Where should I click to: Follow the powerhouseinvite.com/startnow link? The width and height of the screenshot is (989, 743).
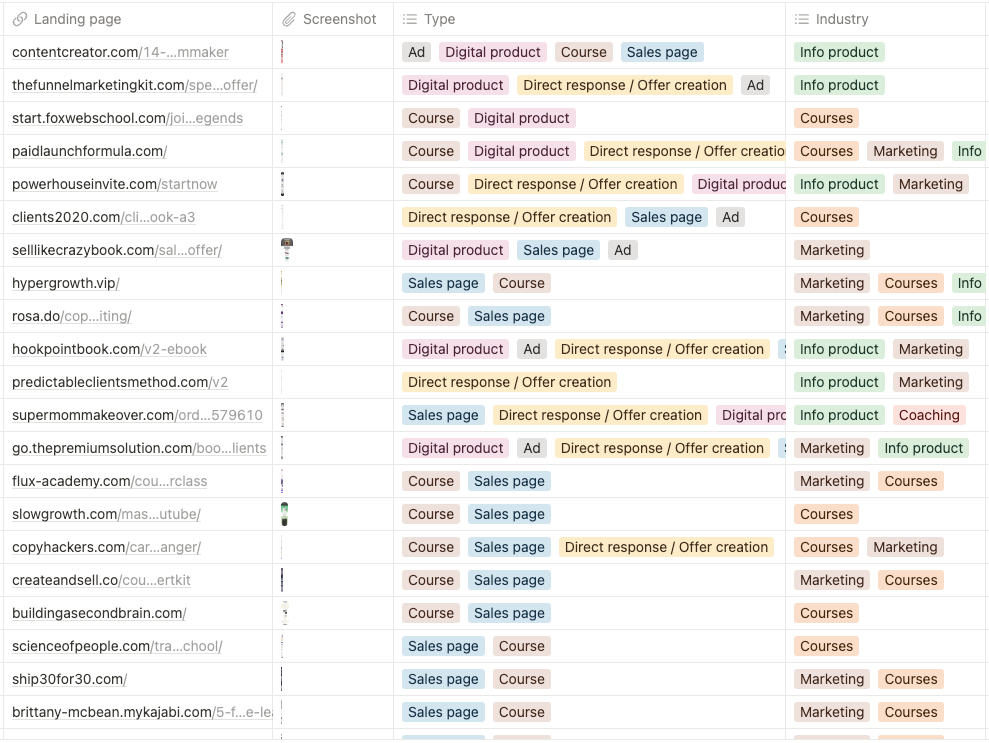115,184
